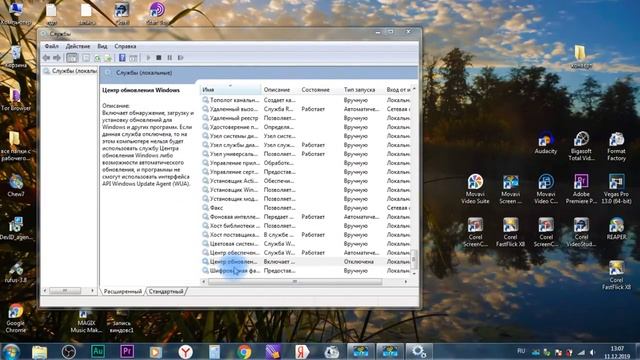Open the Corel VideoStudio desktop shortcut

(x=581, y=232)
